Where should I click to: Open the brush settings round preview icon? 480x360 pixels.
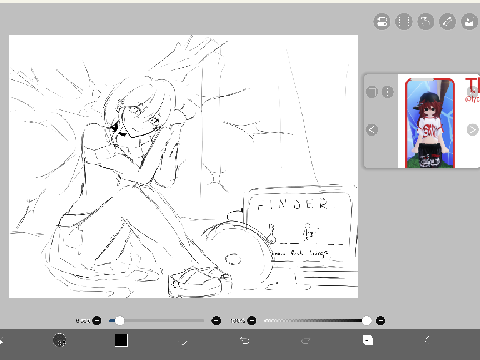tap(60, 340)
